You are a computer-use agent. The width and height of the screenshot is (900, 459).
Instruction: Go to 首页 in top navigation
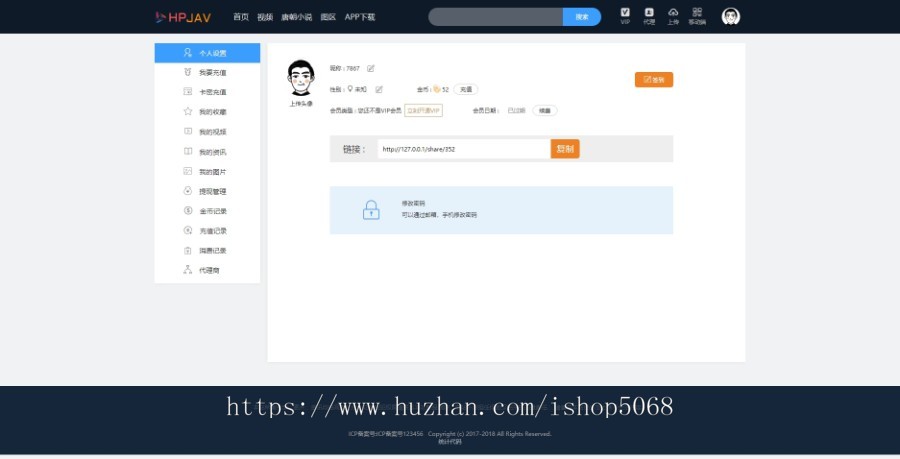(x=241, y=17)
